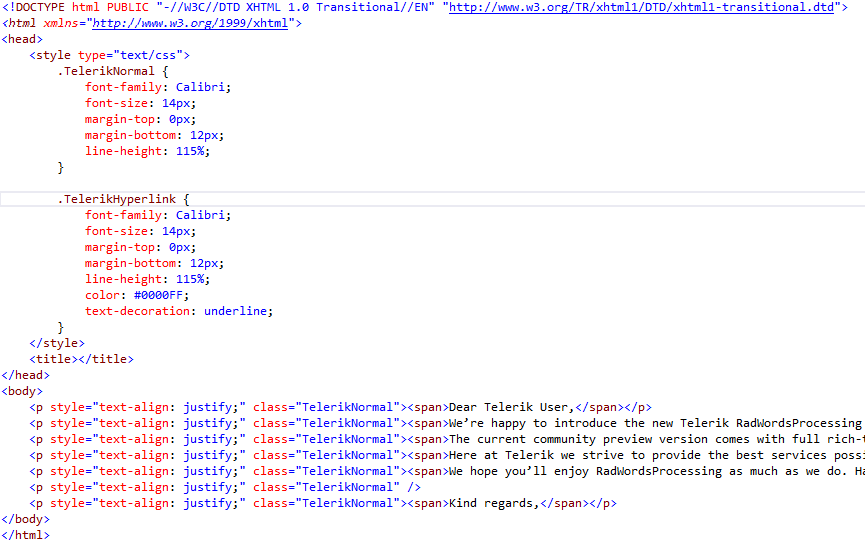Viewport: 865px width, 544px height.
Task: Click the color: #0000FF value
Action: point(158,295)
